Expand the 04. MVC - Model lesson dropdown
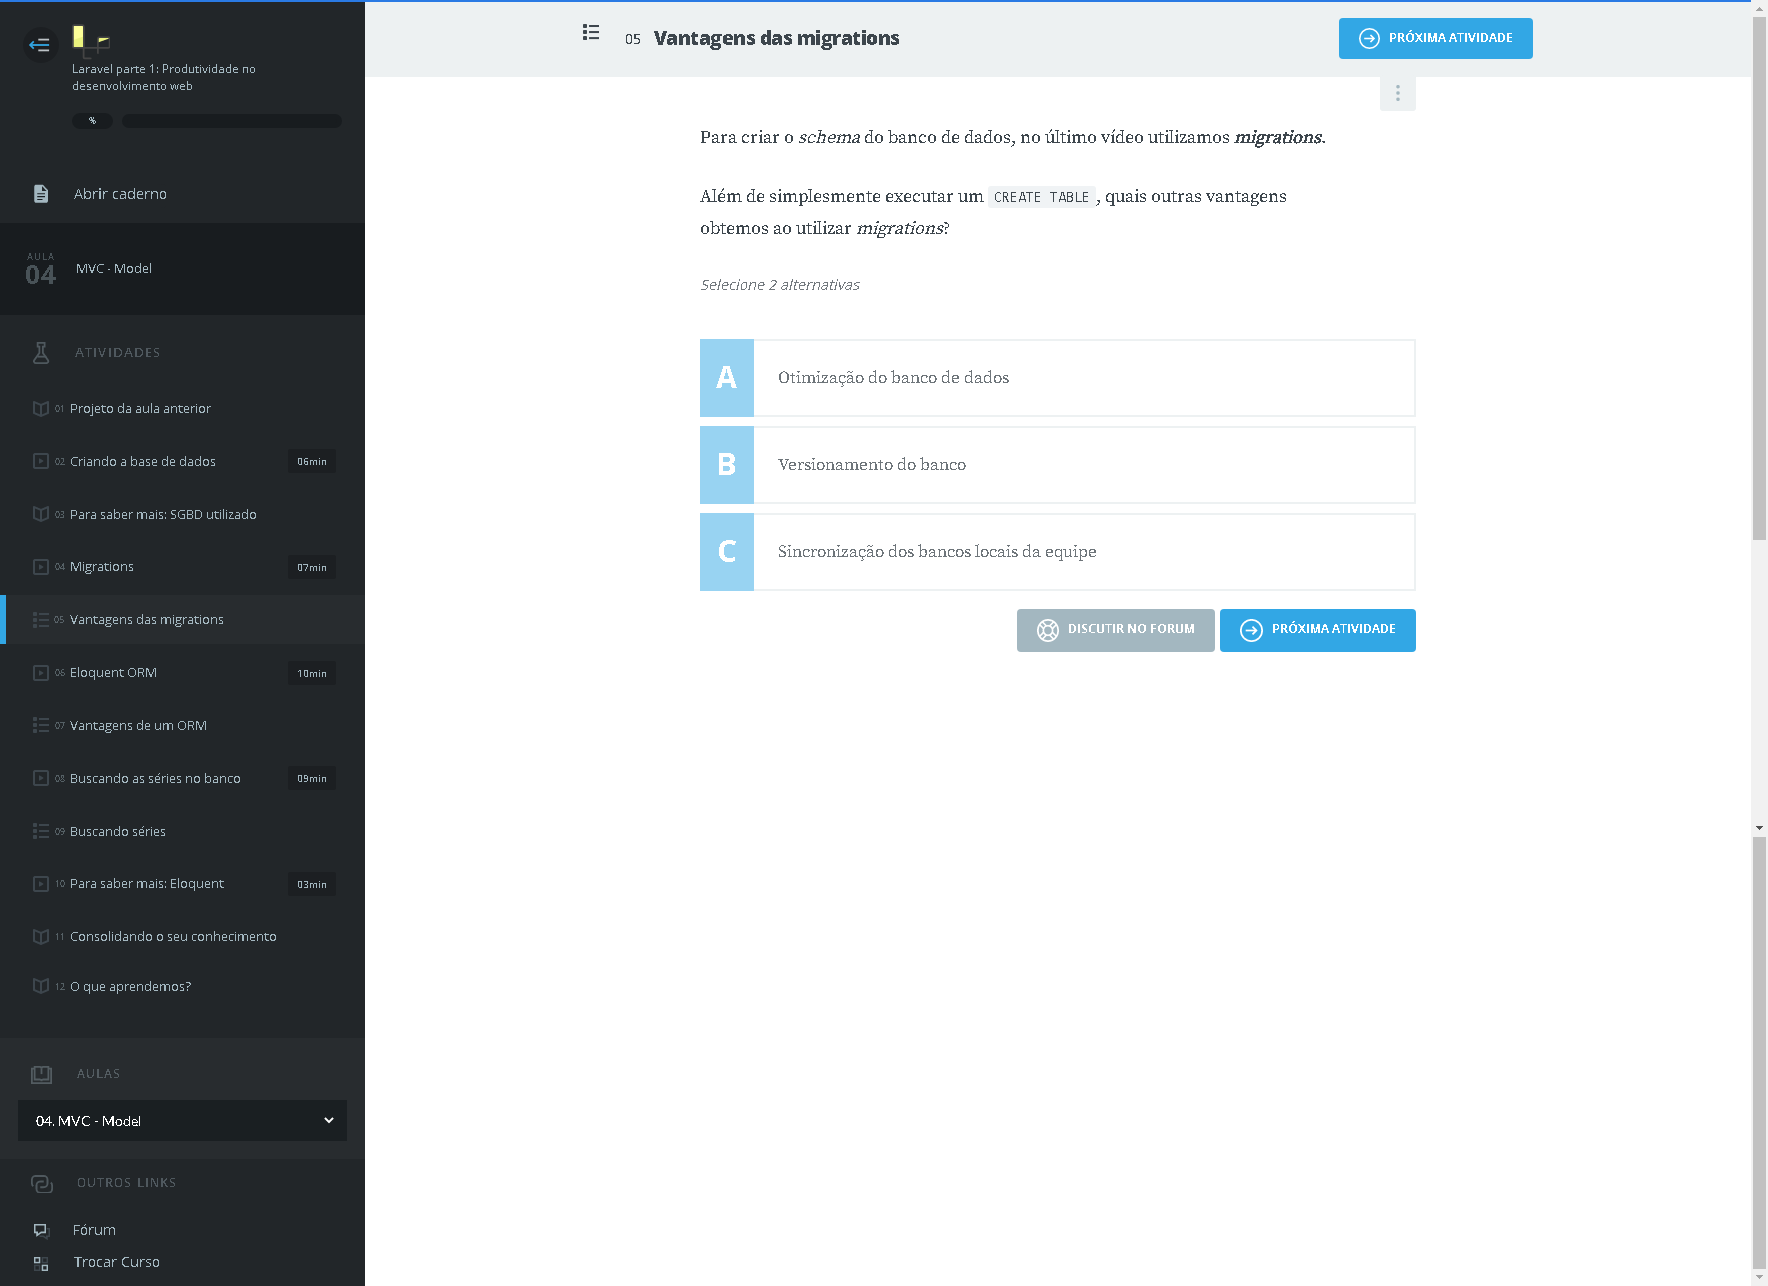This screenshot has height=1286, width=1768. pyautogui.click(x=182, y=1121)
